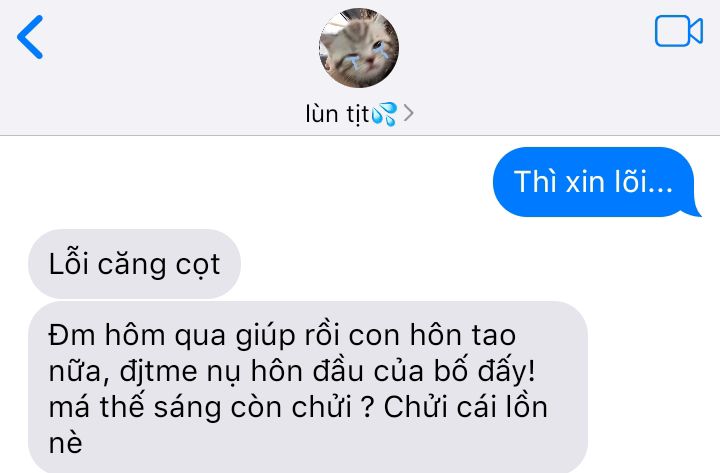Tap the words 'giúp rồi con hôn tao'
Screen dimensions: 720x473
point(376,335)
